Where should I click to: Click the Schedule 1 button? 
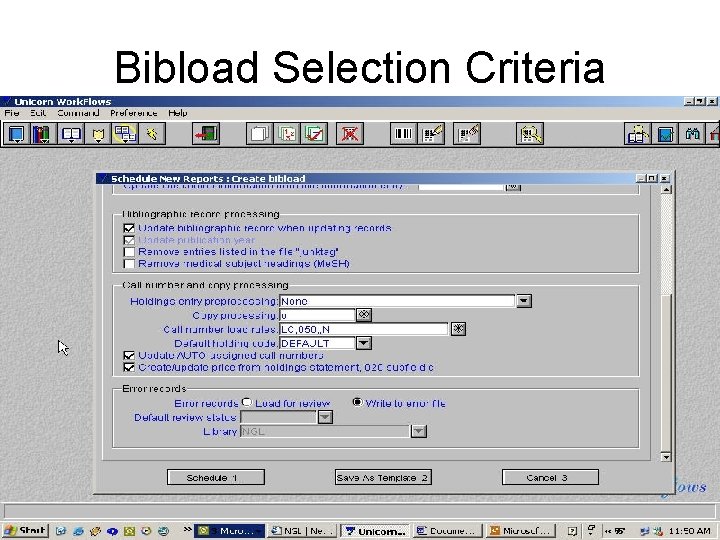click(x=216, y=478)
